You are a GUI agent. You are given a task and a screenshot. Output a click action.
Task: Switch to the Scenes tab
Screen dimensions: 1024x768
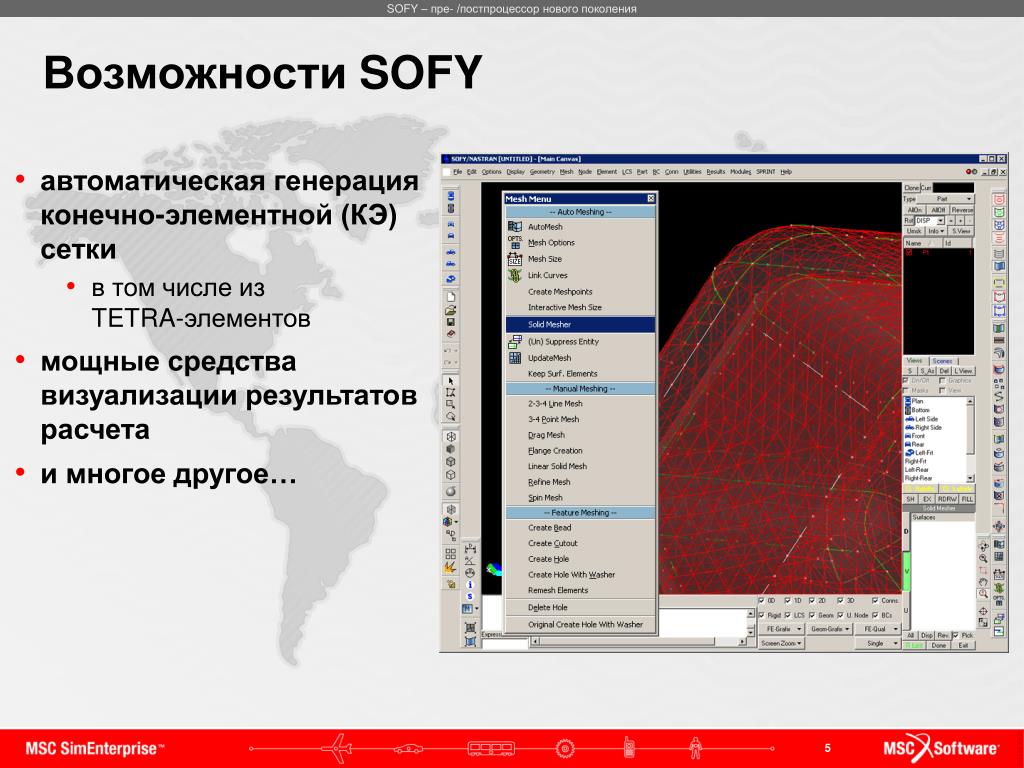click(942, 360)
